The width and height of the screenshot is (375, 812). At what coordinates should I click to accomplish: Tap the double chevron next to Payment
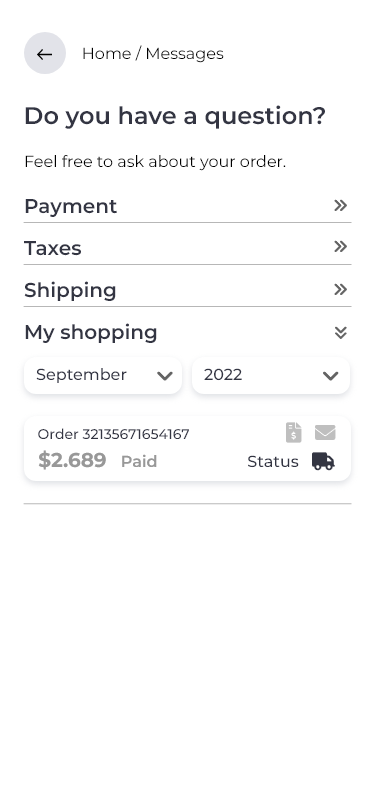[340, 206]
